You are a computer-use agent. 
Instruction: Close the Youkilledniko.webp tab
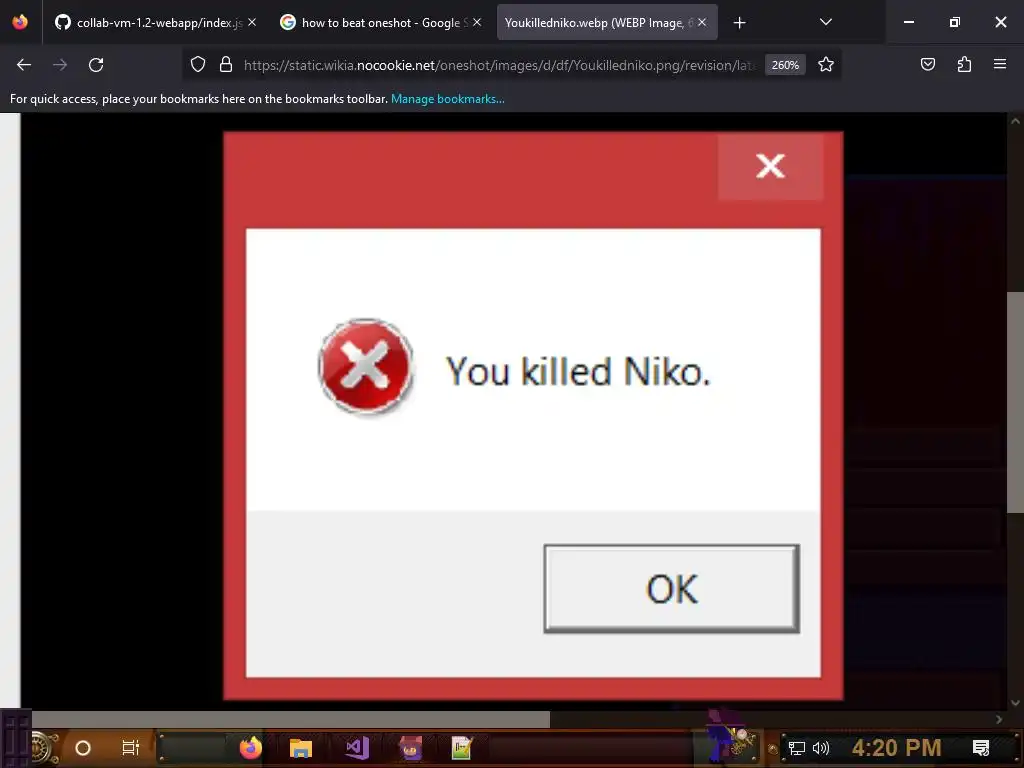click(x=702, y=23)
